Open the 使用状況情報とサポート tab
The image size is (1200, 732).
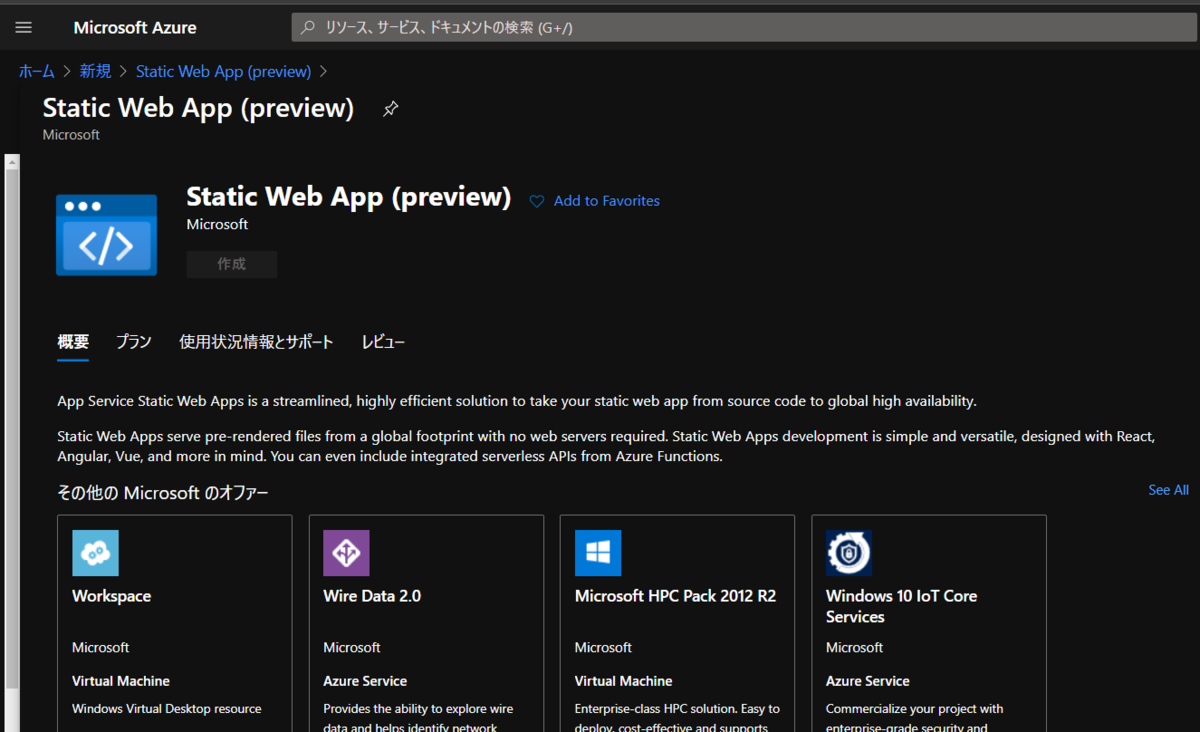point(256,342)
